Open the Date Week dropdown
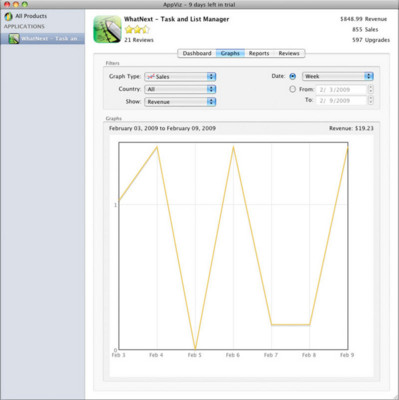This screenshot has width=399, height=400. tap(338, 76)
